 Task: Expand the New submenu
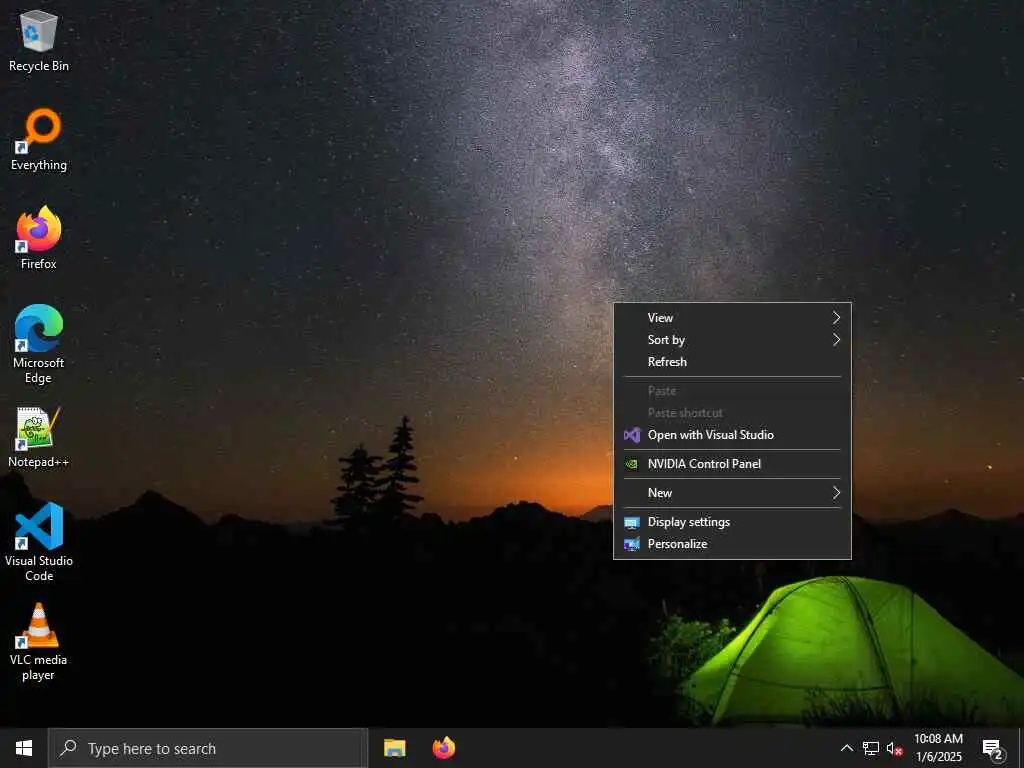coord(732,493)
